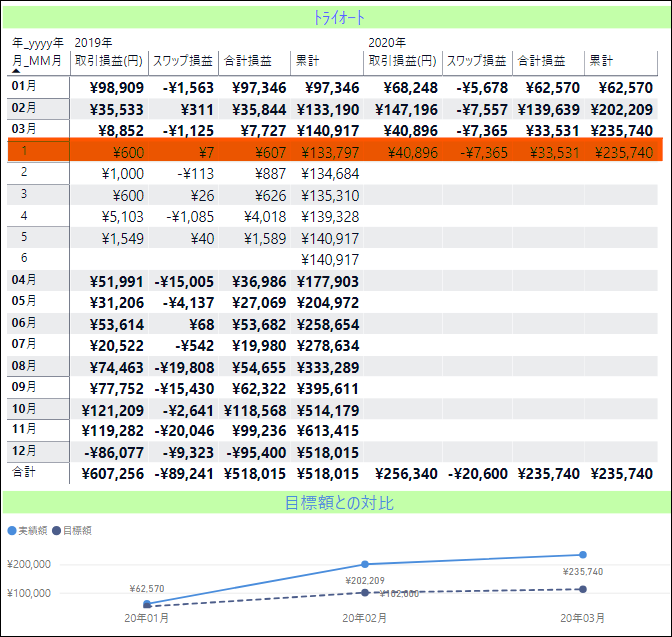672x637 pixels.
Task: Click the ¥62,570 chart data label
Action: pyautogui.click(x=147, y=589)
